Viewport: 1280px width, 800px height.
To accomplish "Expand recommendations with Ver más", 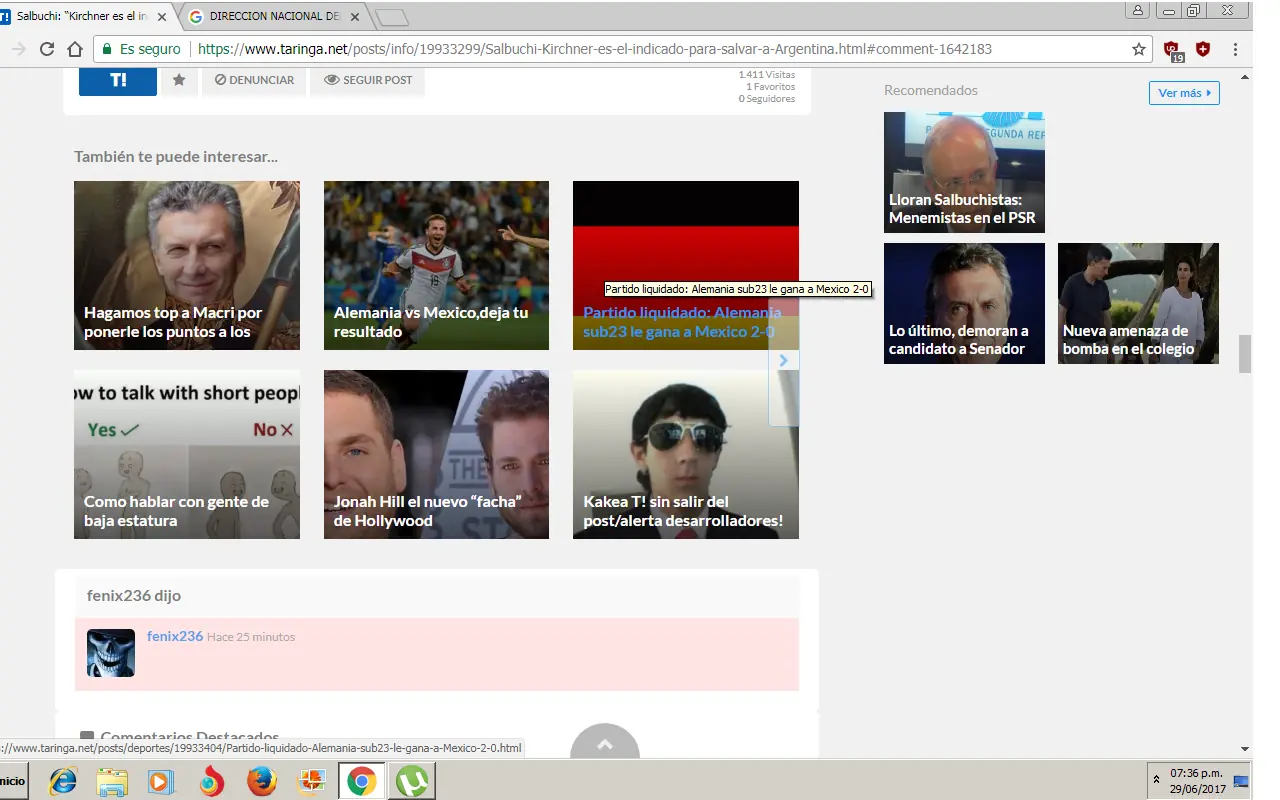I will pos(1183,93).
